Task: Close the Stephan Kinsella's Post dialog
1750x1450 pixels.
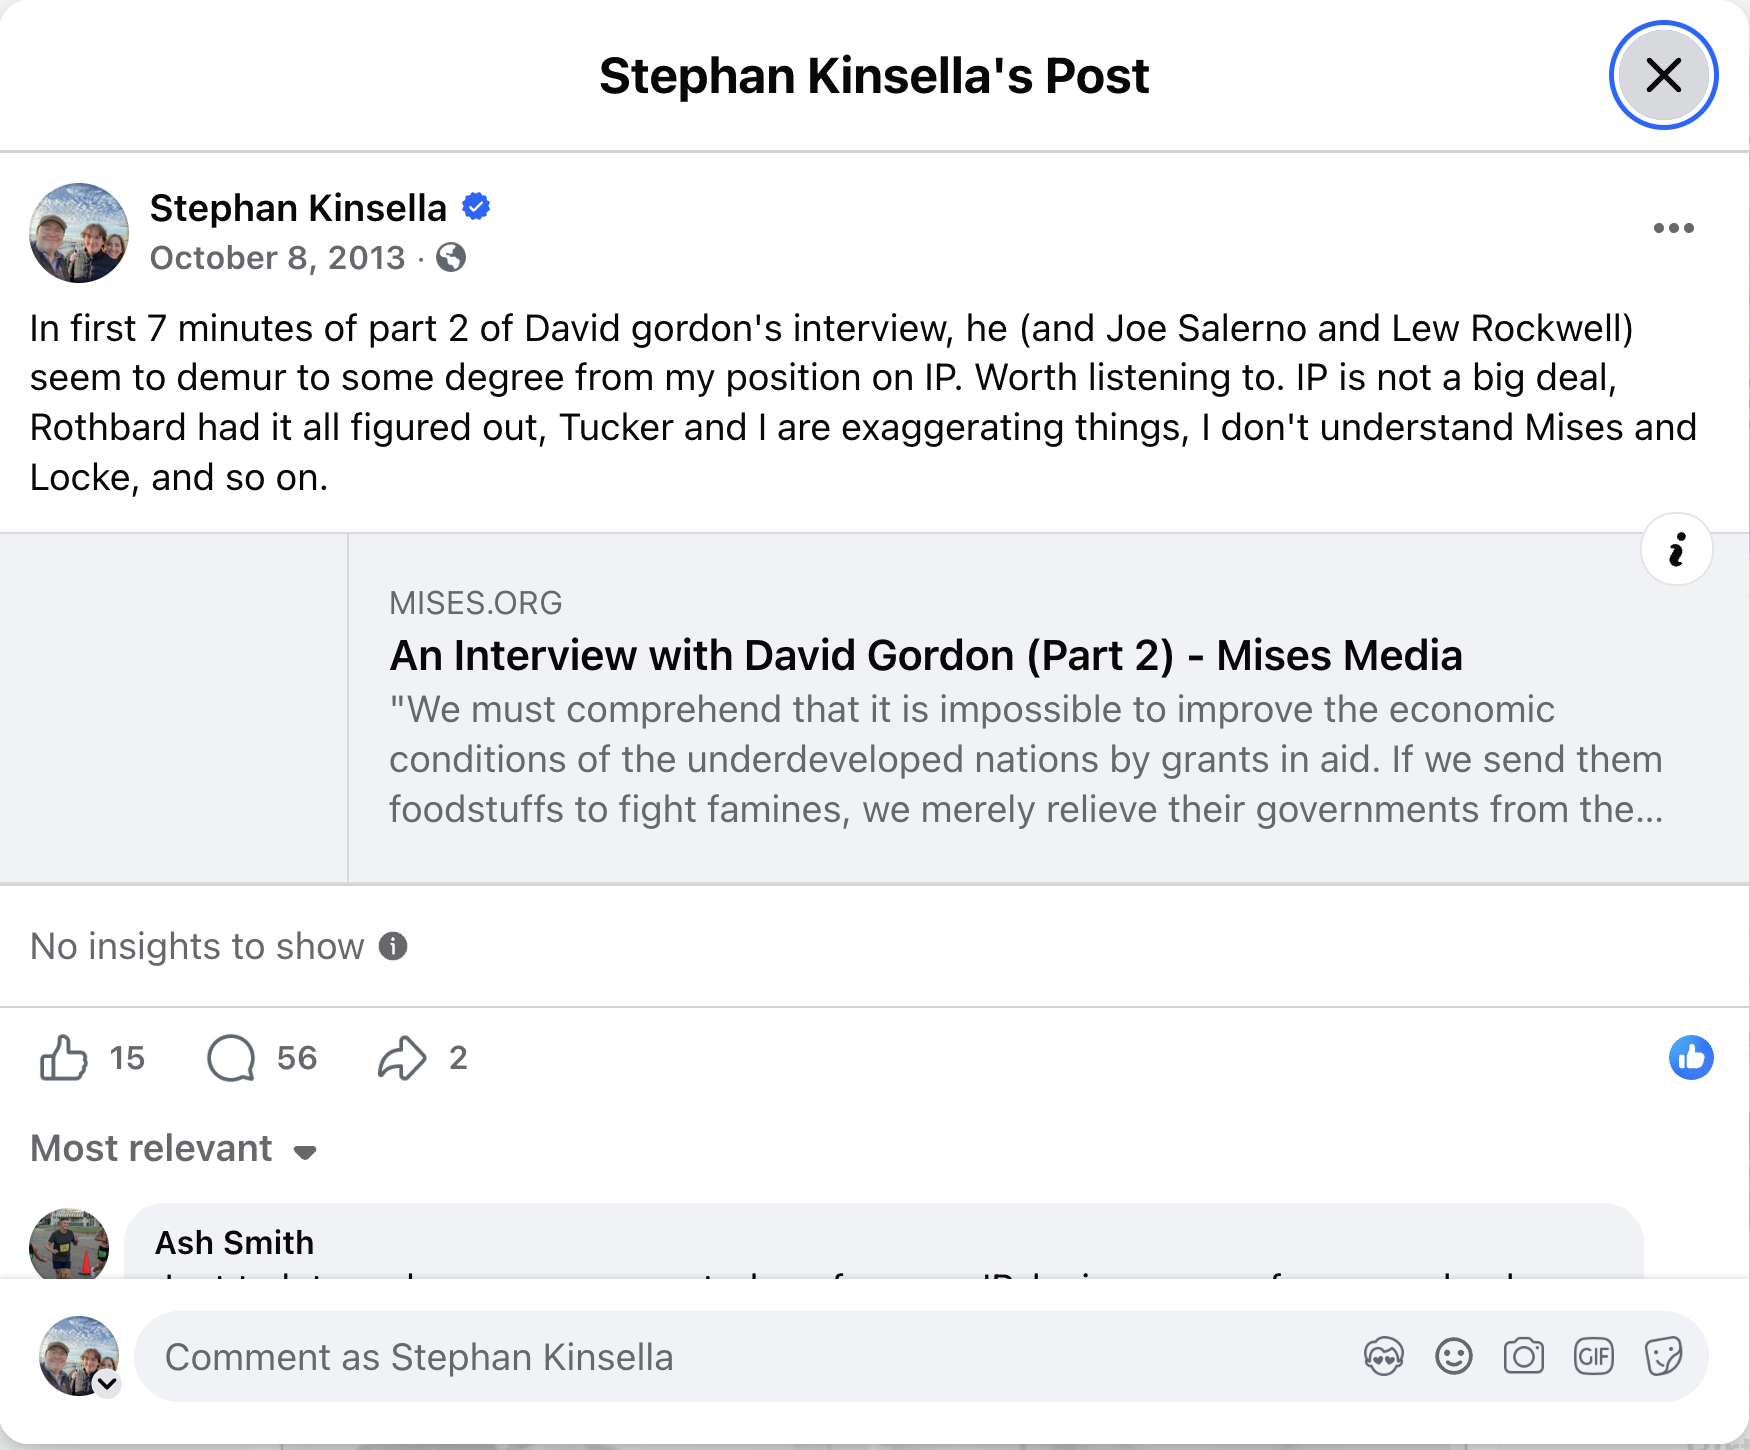Action: 1663,75
